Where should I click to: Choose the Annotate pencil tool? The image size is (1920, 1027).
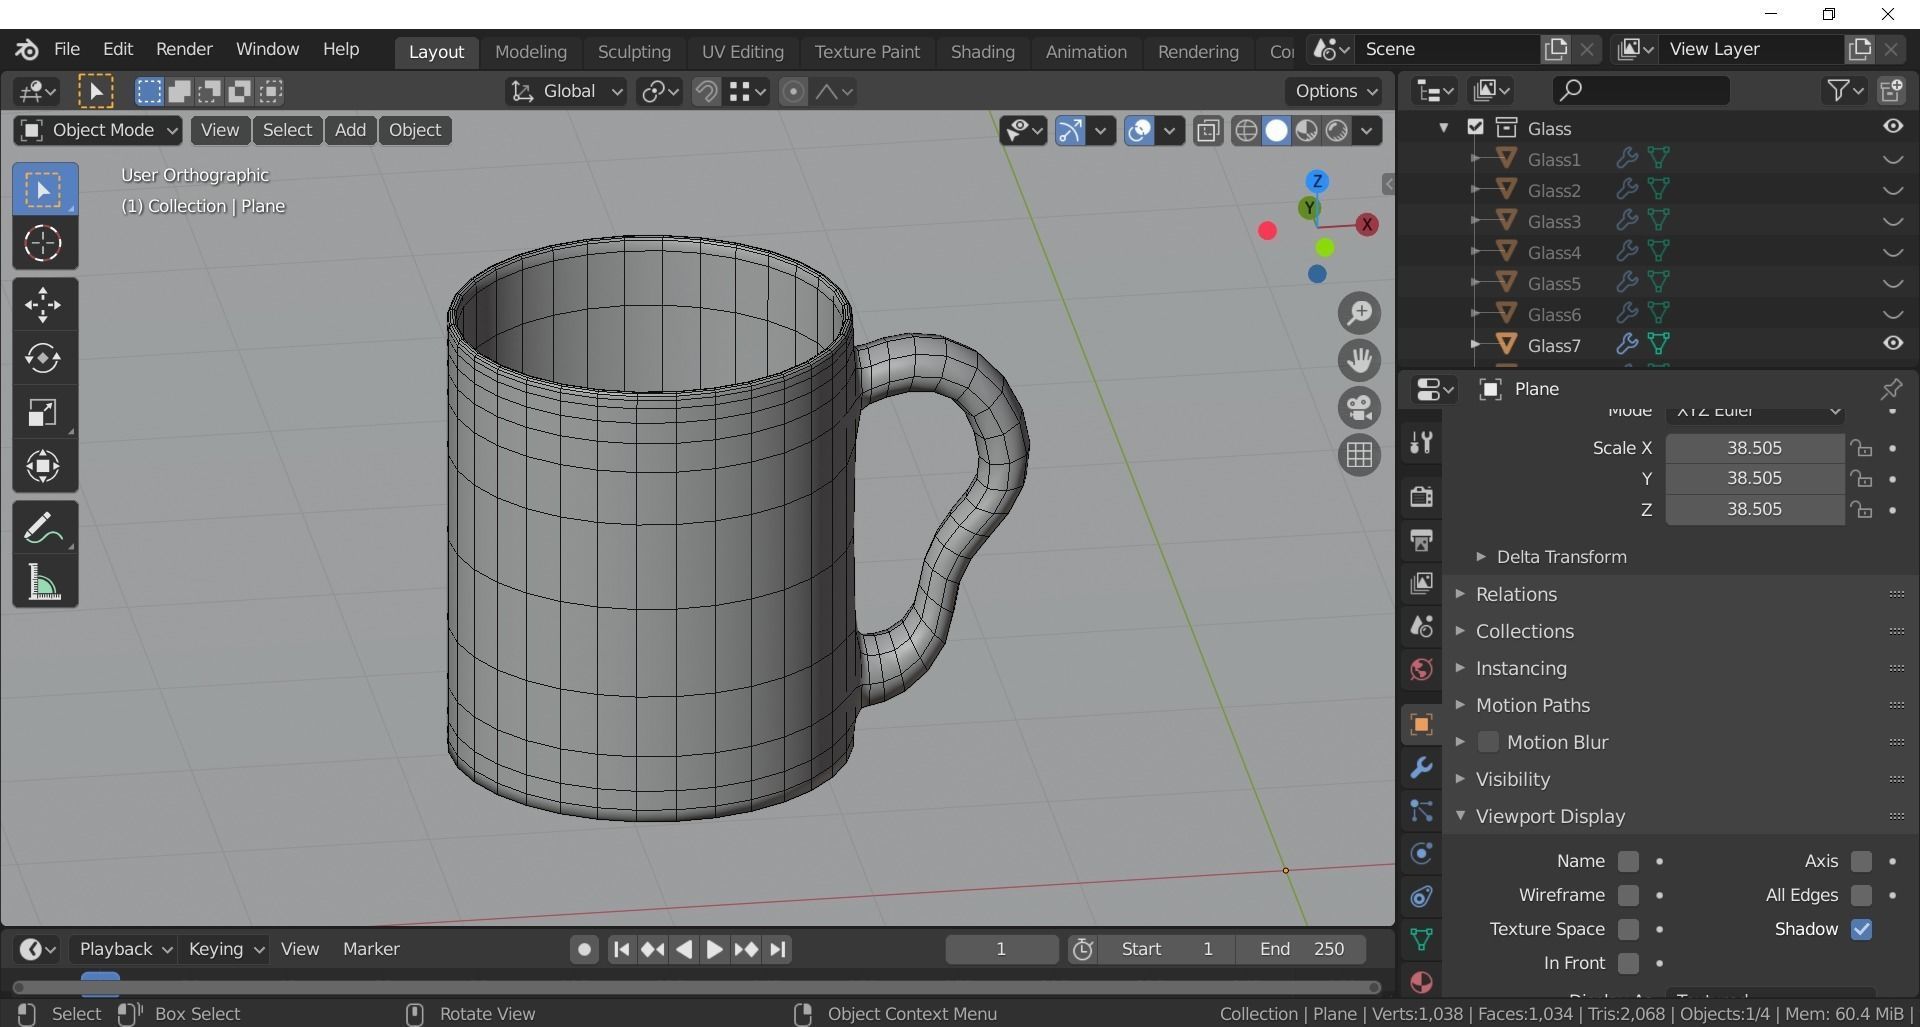(43, 529)
